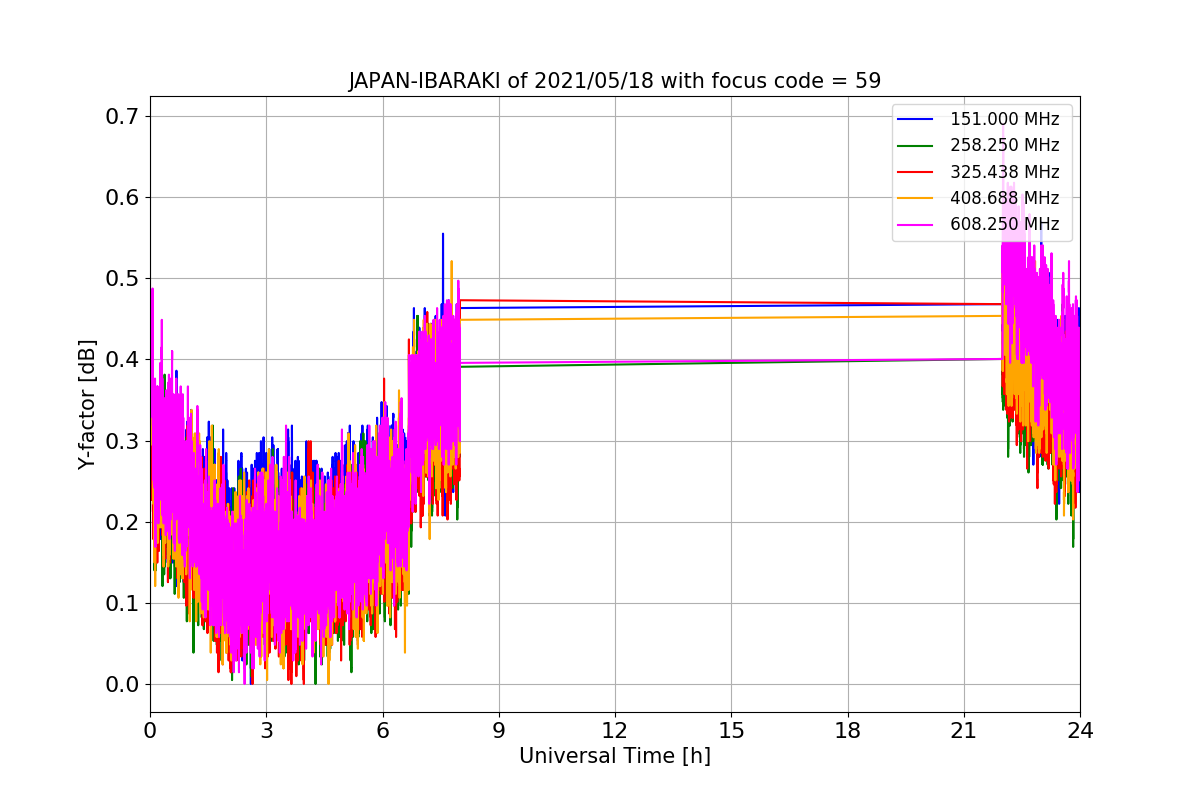Click the 21 tick on the x-axis
Image resolution: width=1200 pixels, height=800 pixels.
964,730
